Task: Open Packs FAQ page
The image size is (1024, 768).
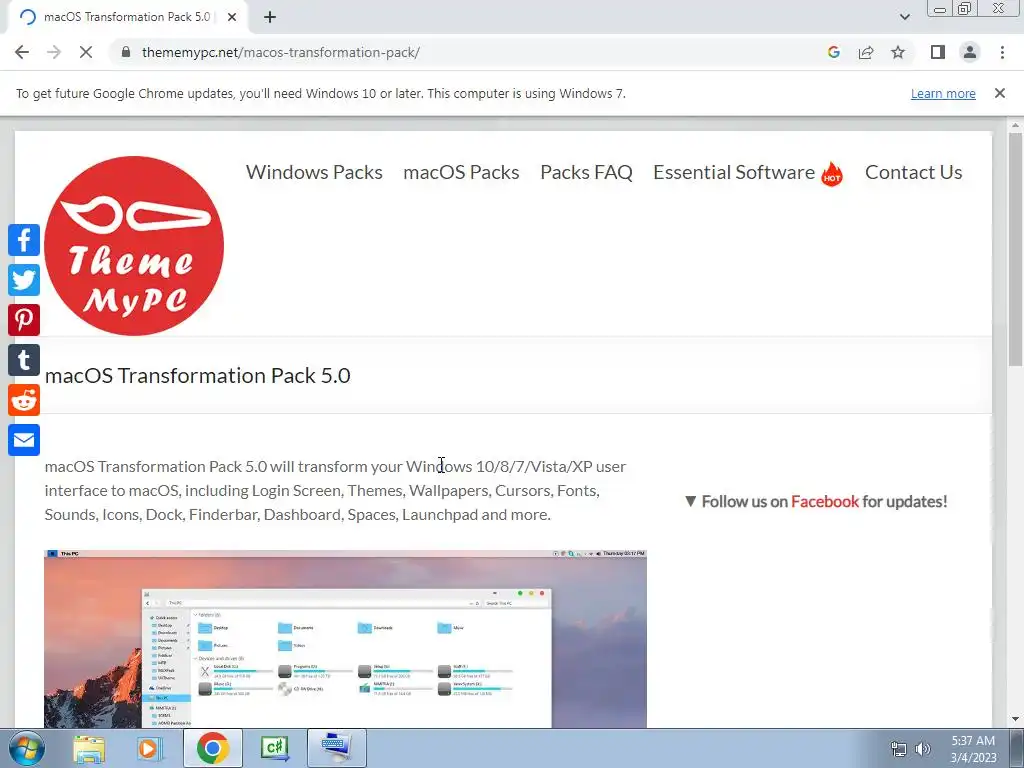Action: (586, 172)
